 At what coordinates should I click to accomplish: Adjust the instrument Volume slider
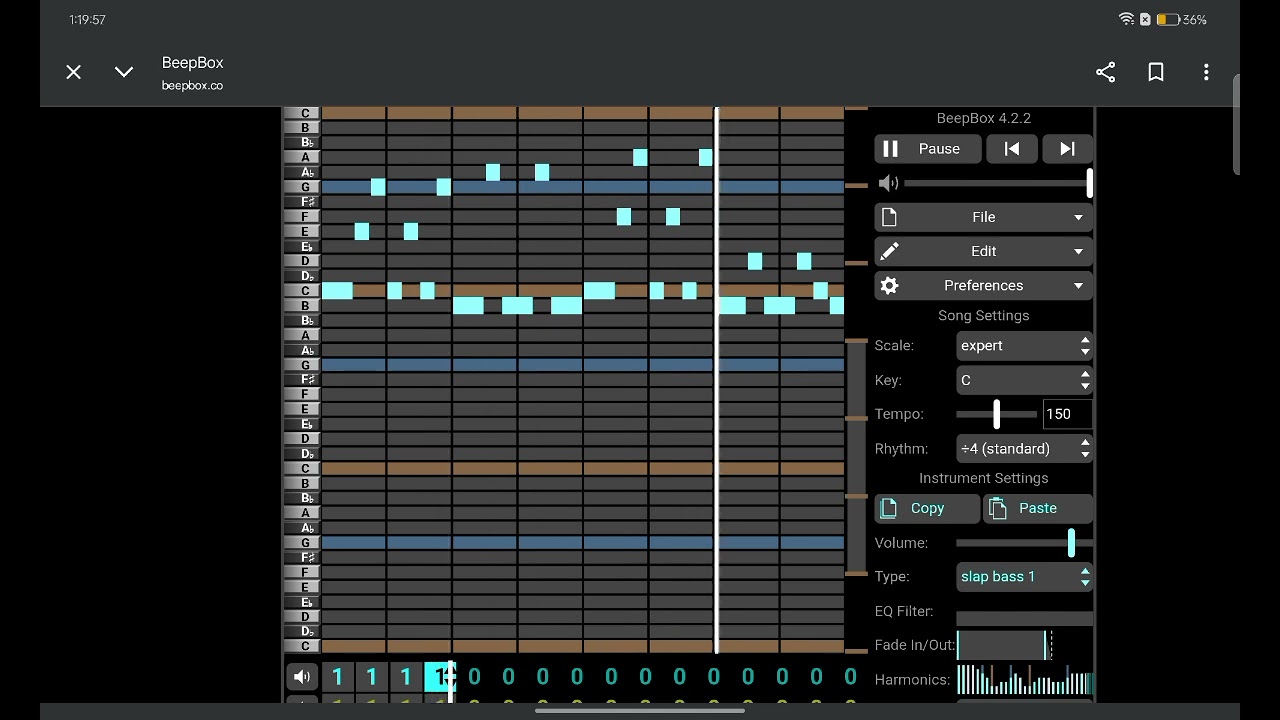point(1024,543)
